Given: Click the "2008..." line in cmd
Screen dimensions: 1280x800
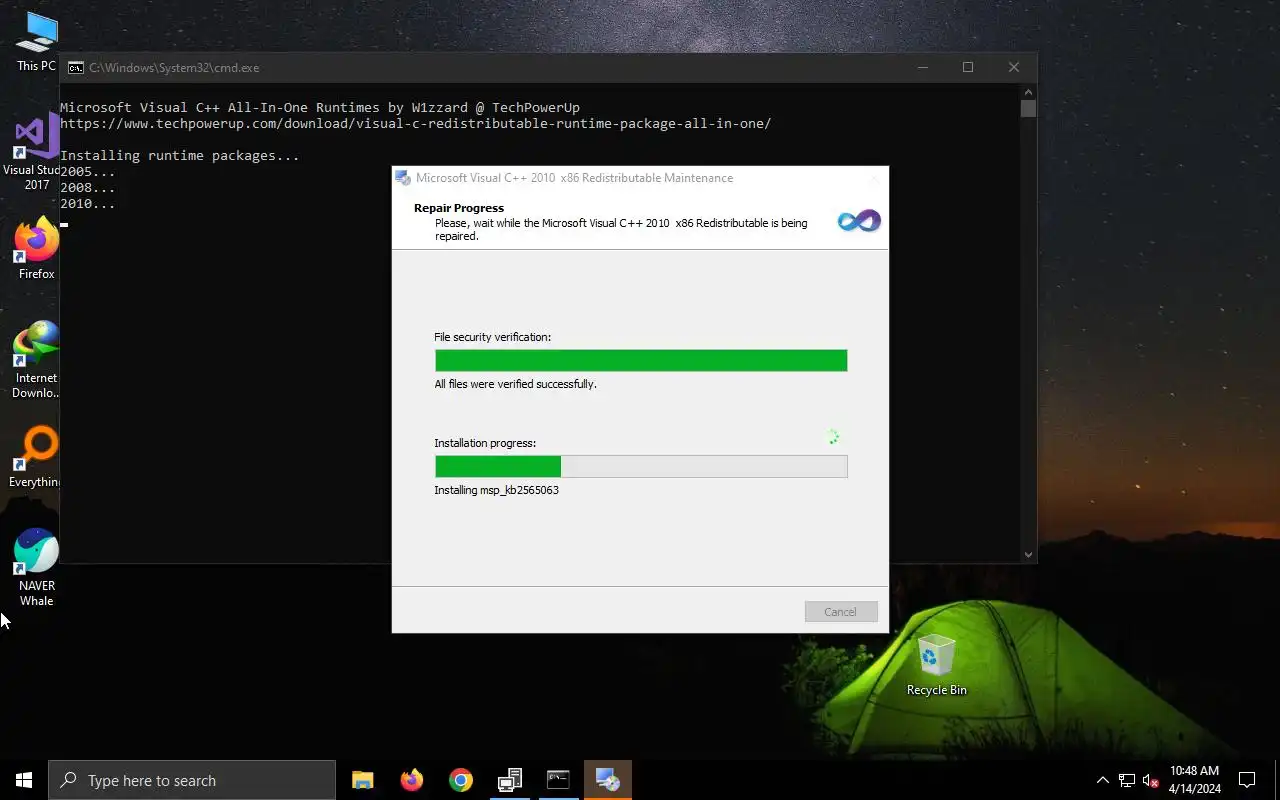Looking at the screenshot, I should click(x=88, y=188).
